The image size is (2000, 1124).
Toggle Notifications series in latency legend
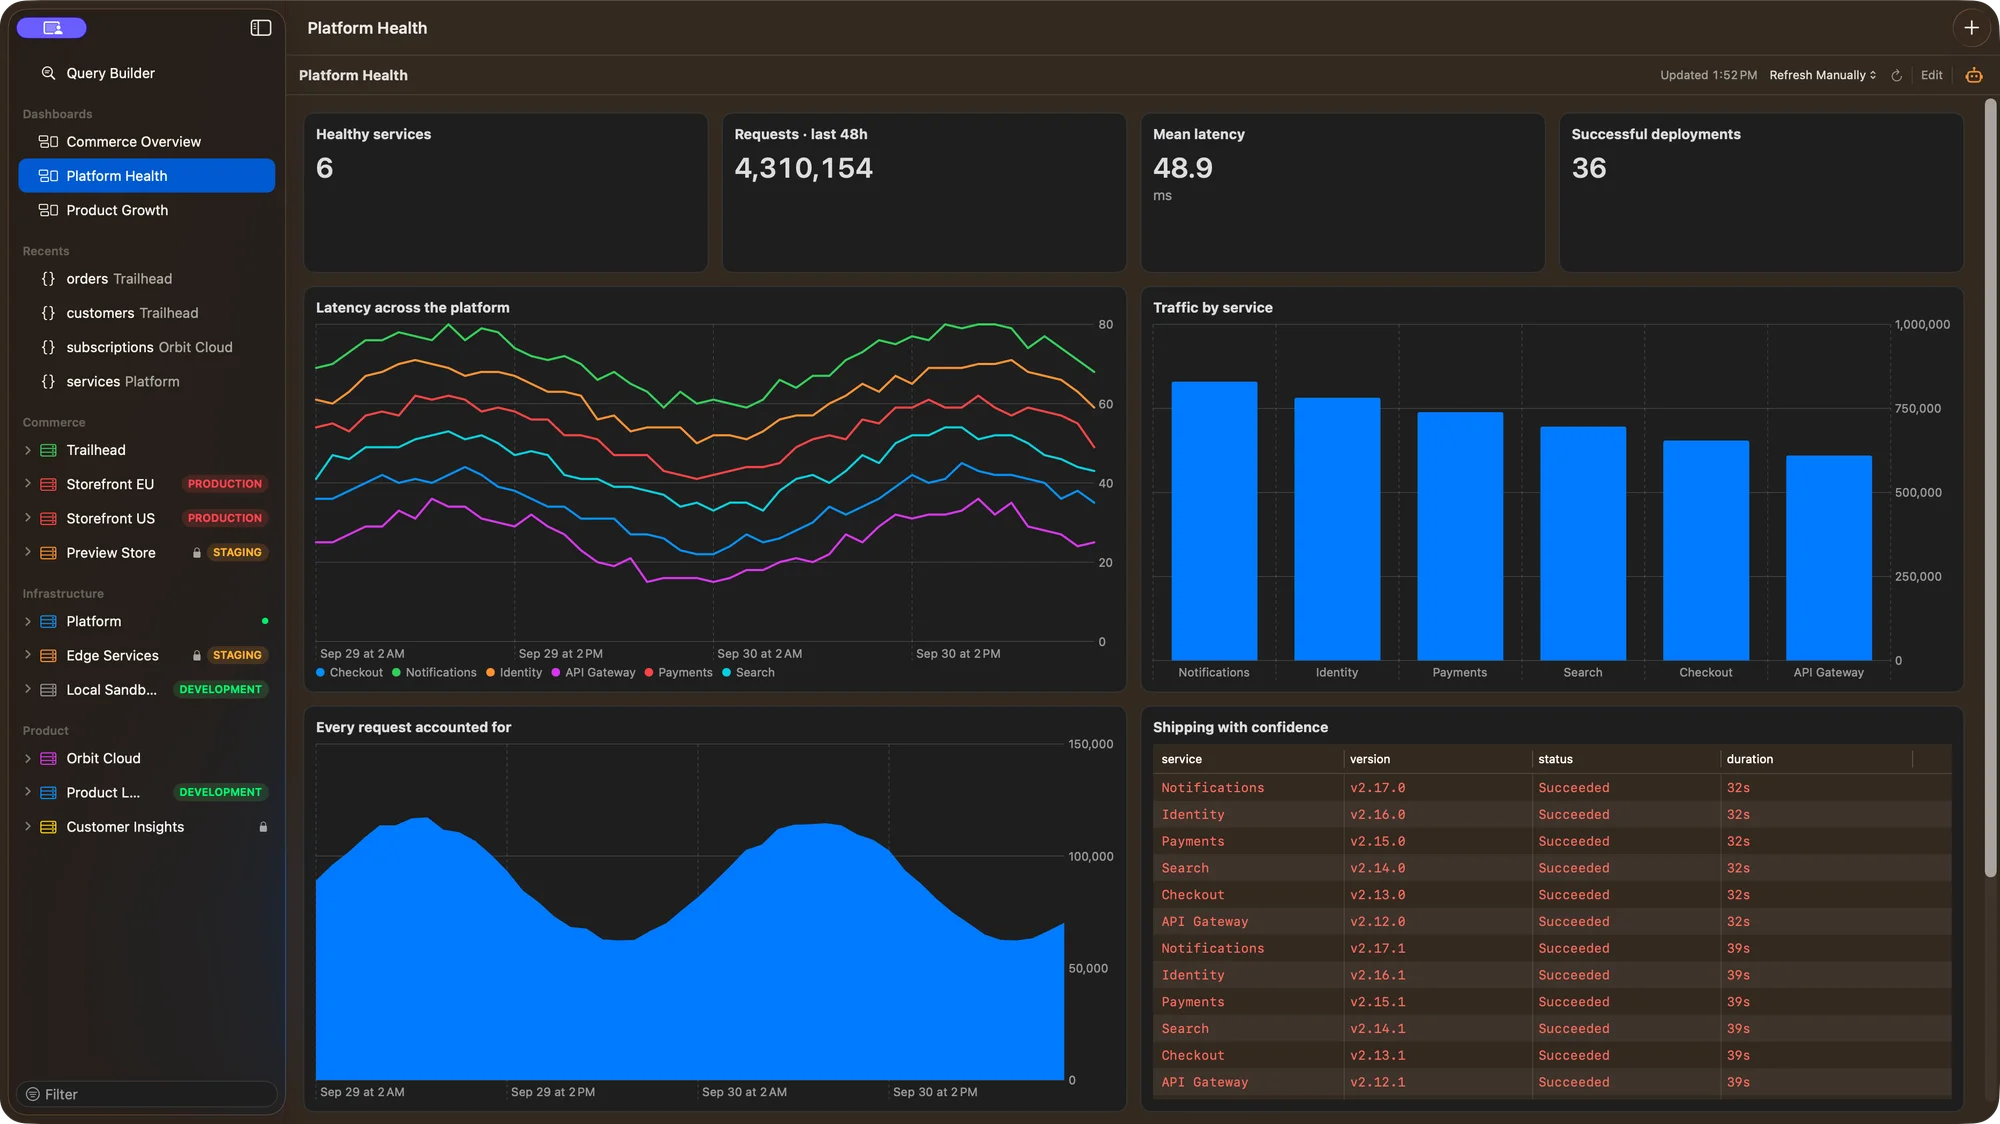pos(434,672)
